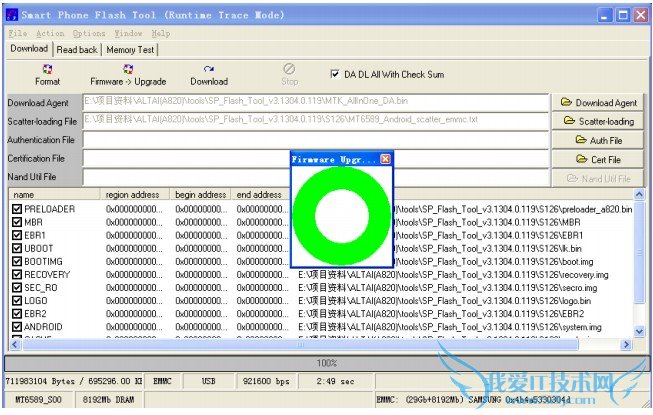Viewport: 653px width, 415px height.
Task: Uncheck the RECOVERY partition
Action: (x=16, y=274)
